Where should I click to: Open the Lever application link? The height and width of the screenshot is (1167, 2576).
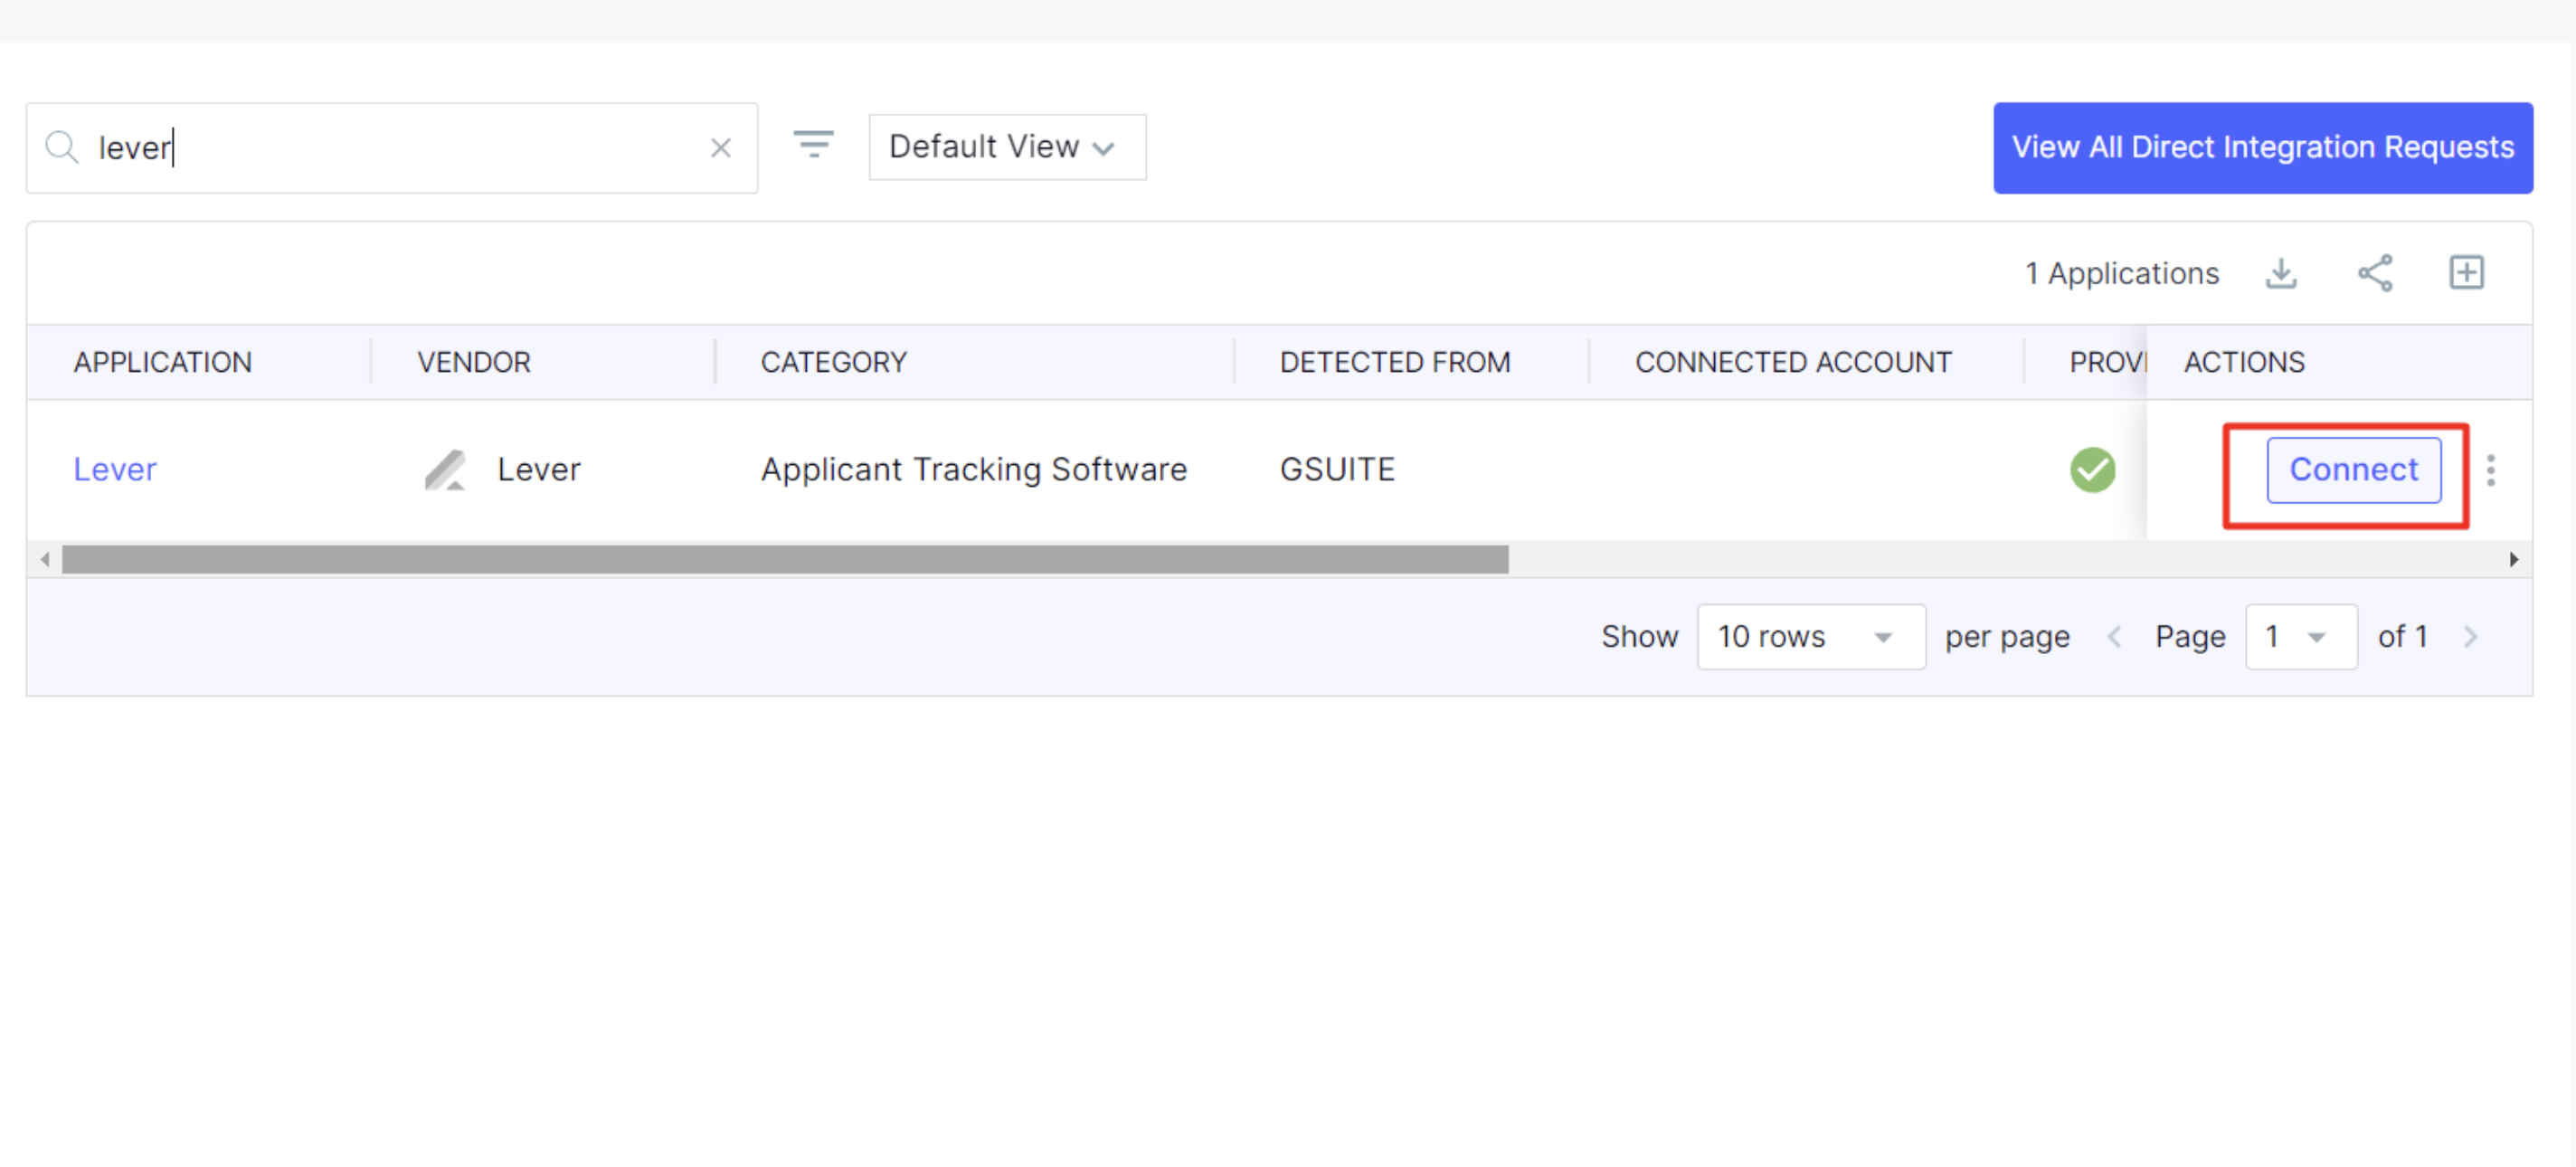115,470
